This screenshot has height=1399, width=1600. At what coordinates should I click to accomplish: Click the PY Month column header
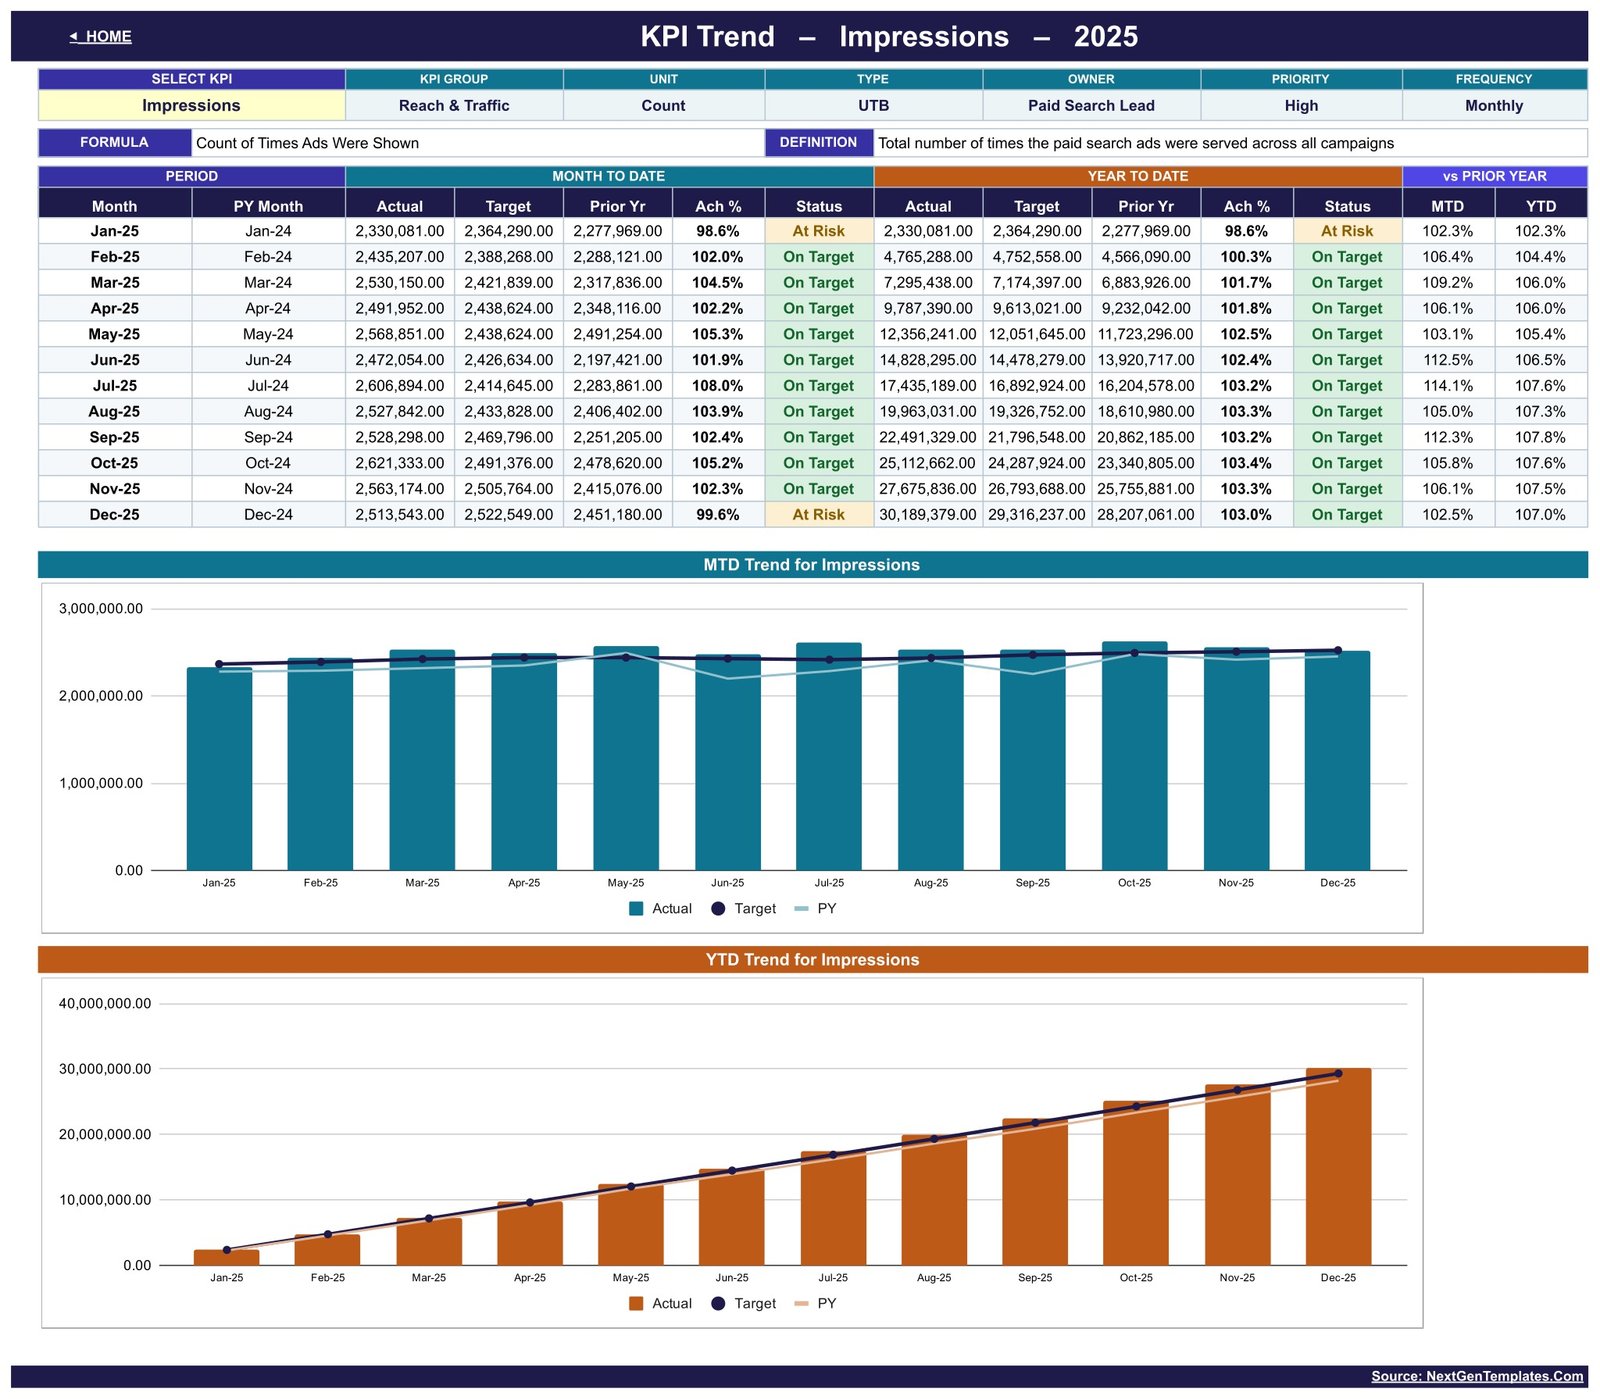tap(268, 206)
